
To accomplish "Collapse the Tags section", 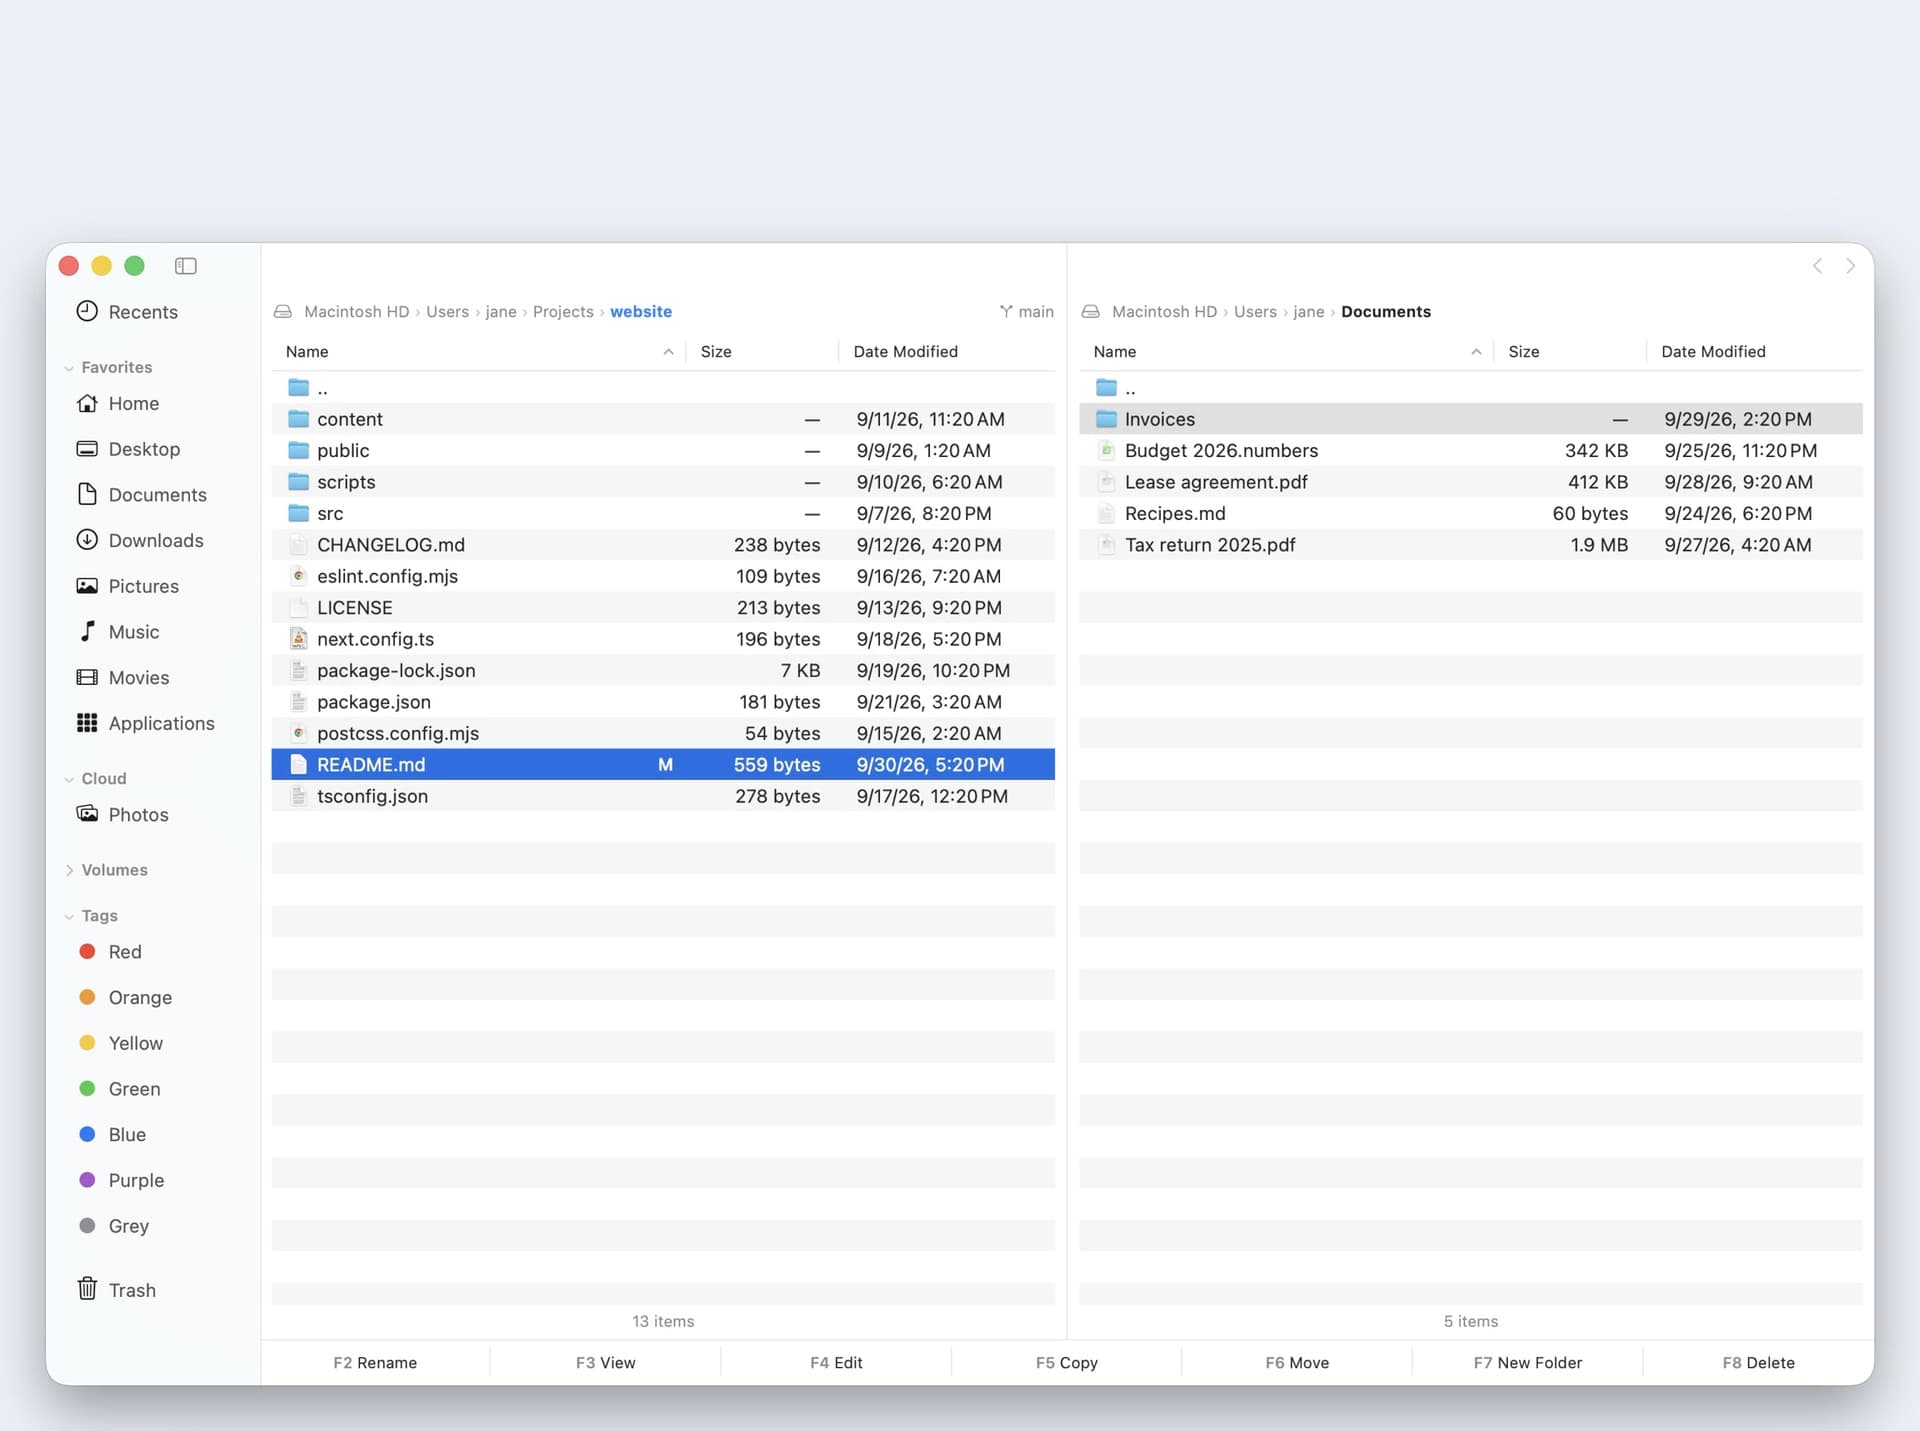I will click(x=69, y=916).
